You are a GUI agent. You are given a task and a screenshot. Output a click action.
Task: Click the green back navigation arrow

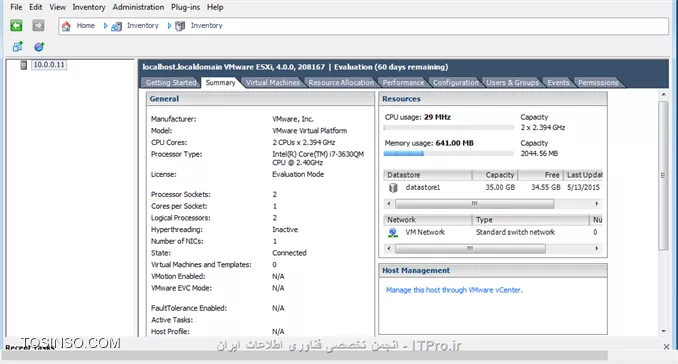pos(16,26)
